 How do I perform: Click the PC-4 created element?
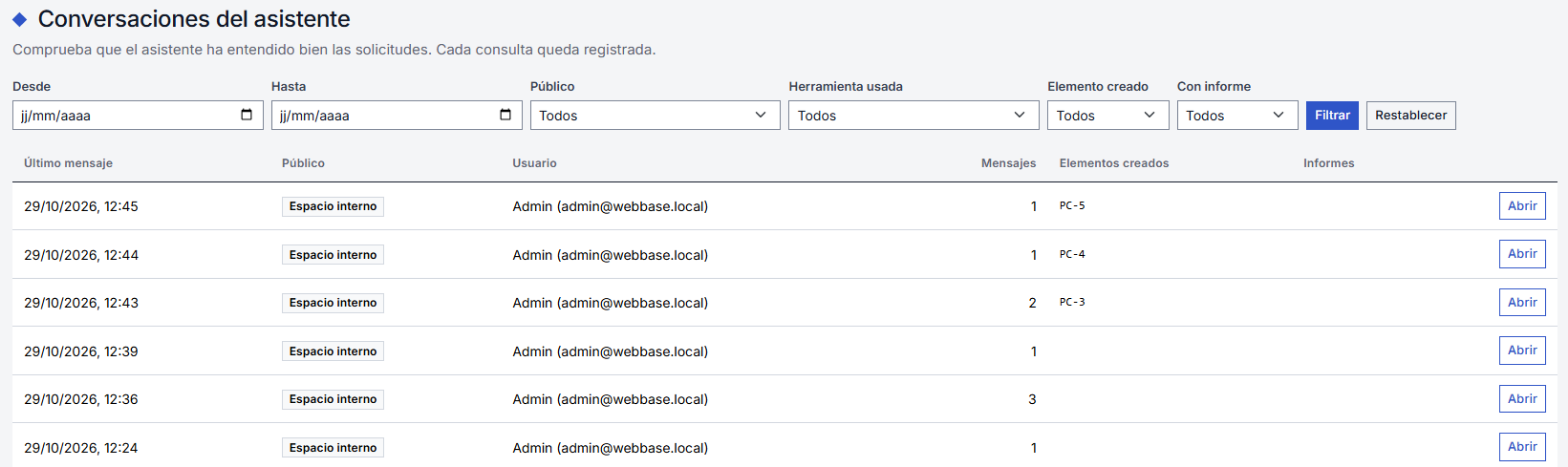pyautogui.click(x=1072, y=254)
